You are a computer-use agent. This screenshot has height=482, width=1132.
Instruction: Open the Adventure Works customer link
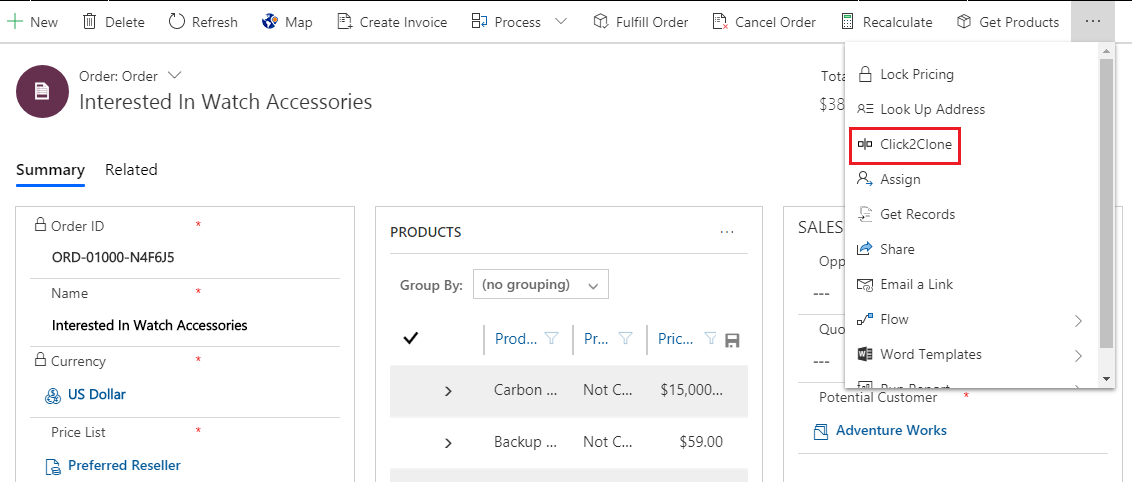(891, 430)
